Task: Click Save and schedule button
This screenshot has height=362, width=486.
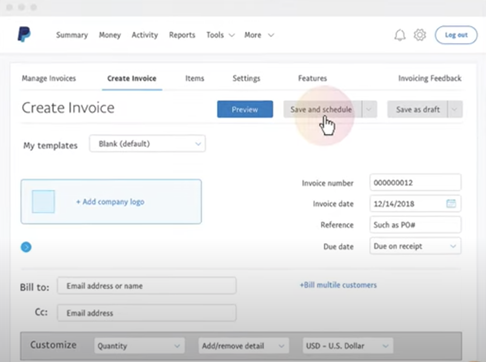Action: tap(322, 109)
